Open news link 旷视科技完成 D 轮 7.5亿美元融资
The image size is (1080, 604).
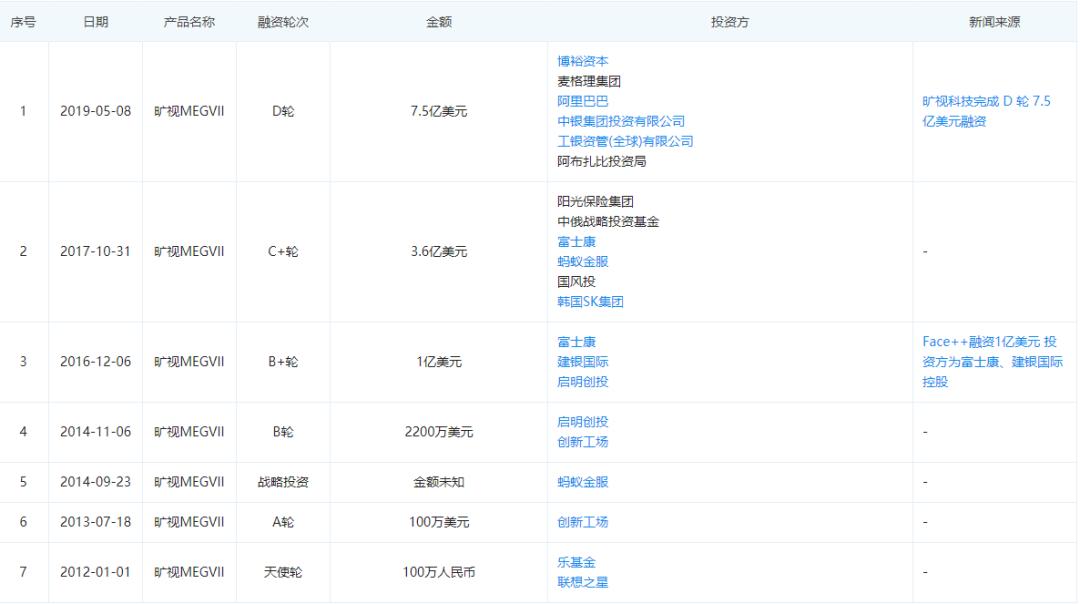(986, 111)
